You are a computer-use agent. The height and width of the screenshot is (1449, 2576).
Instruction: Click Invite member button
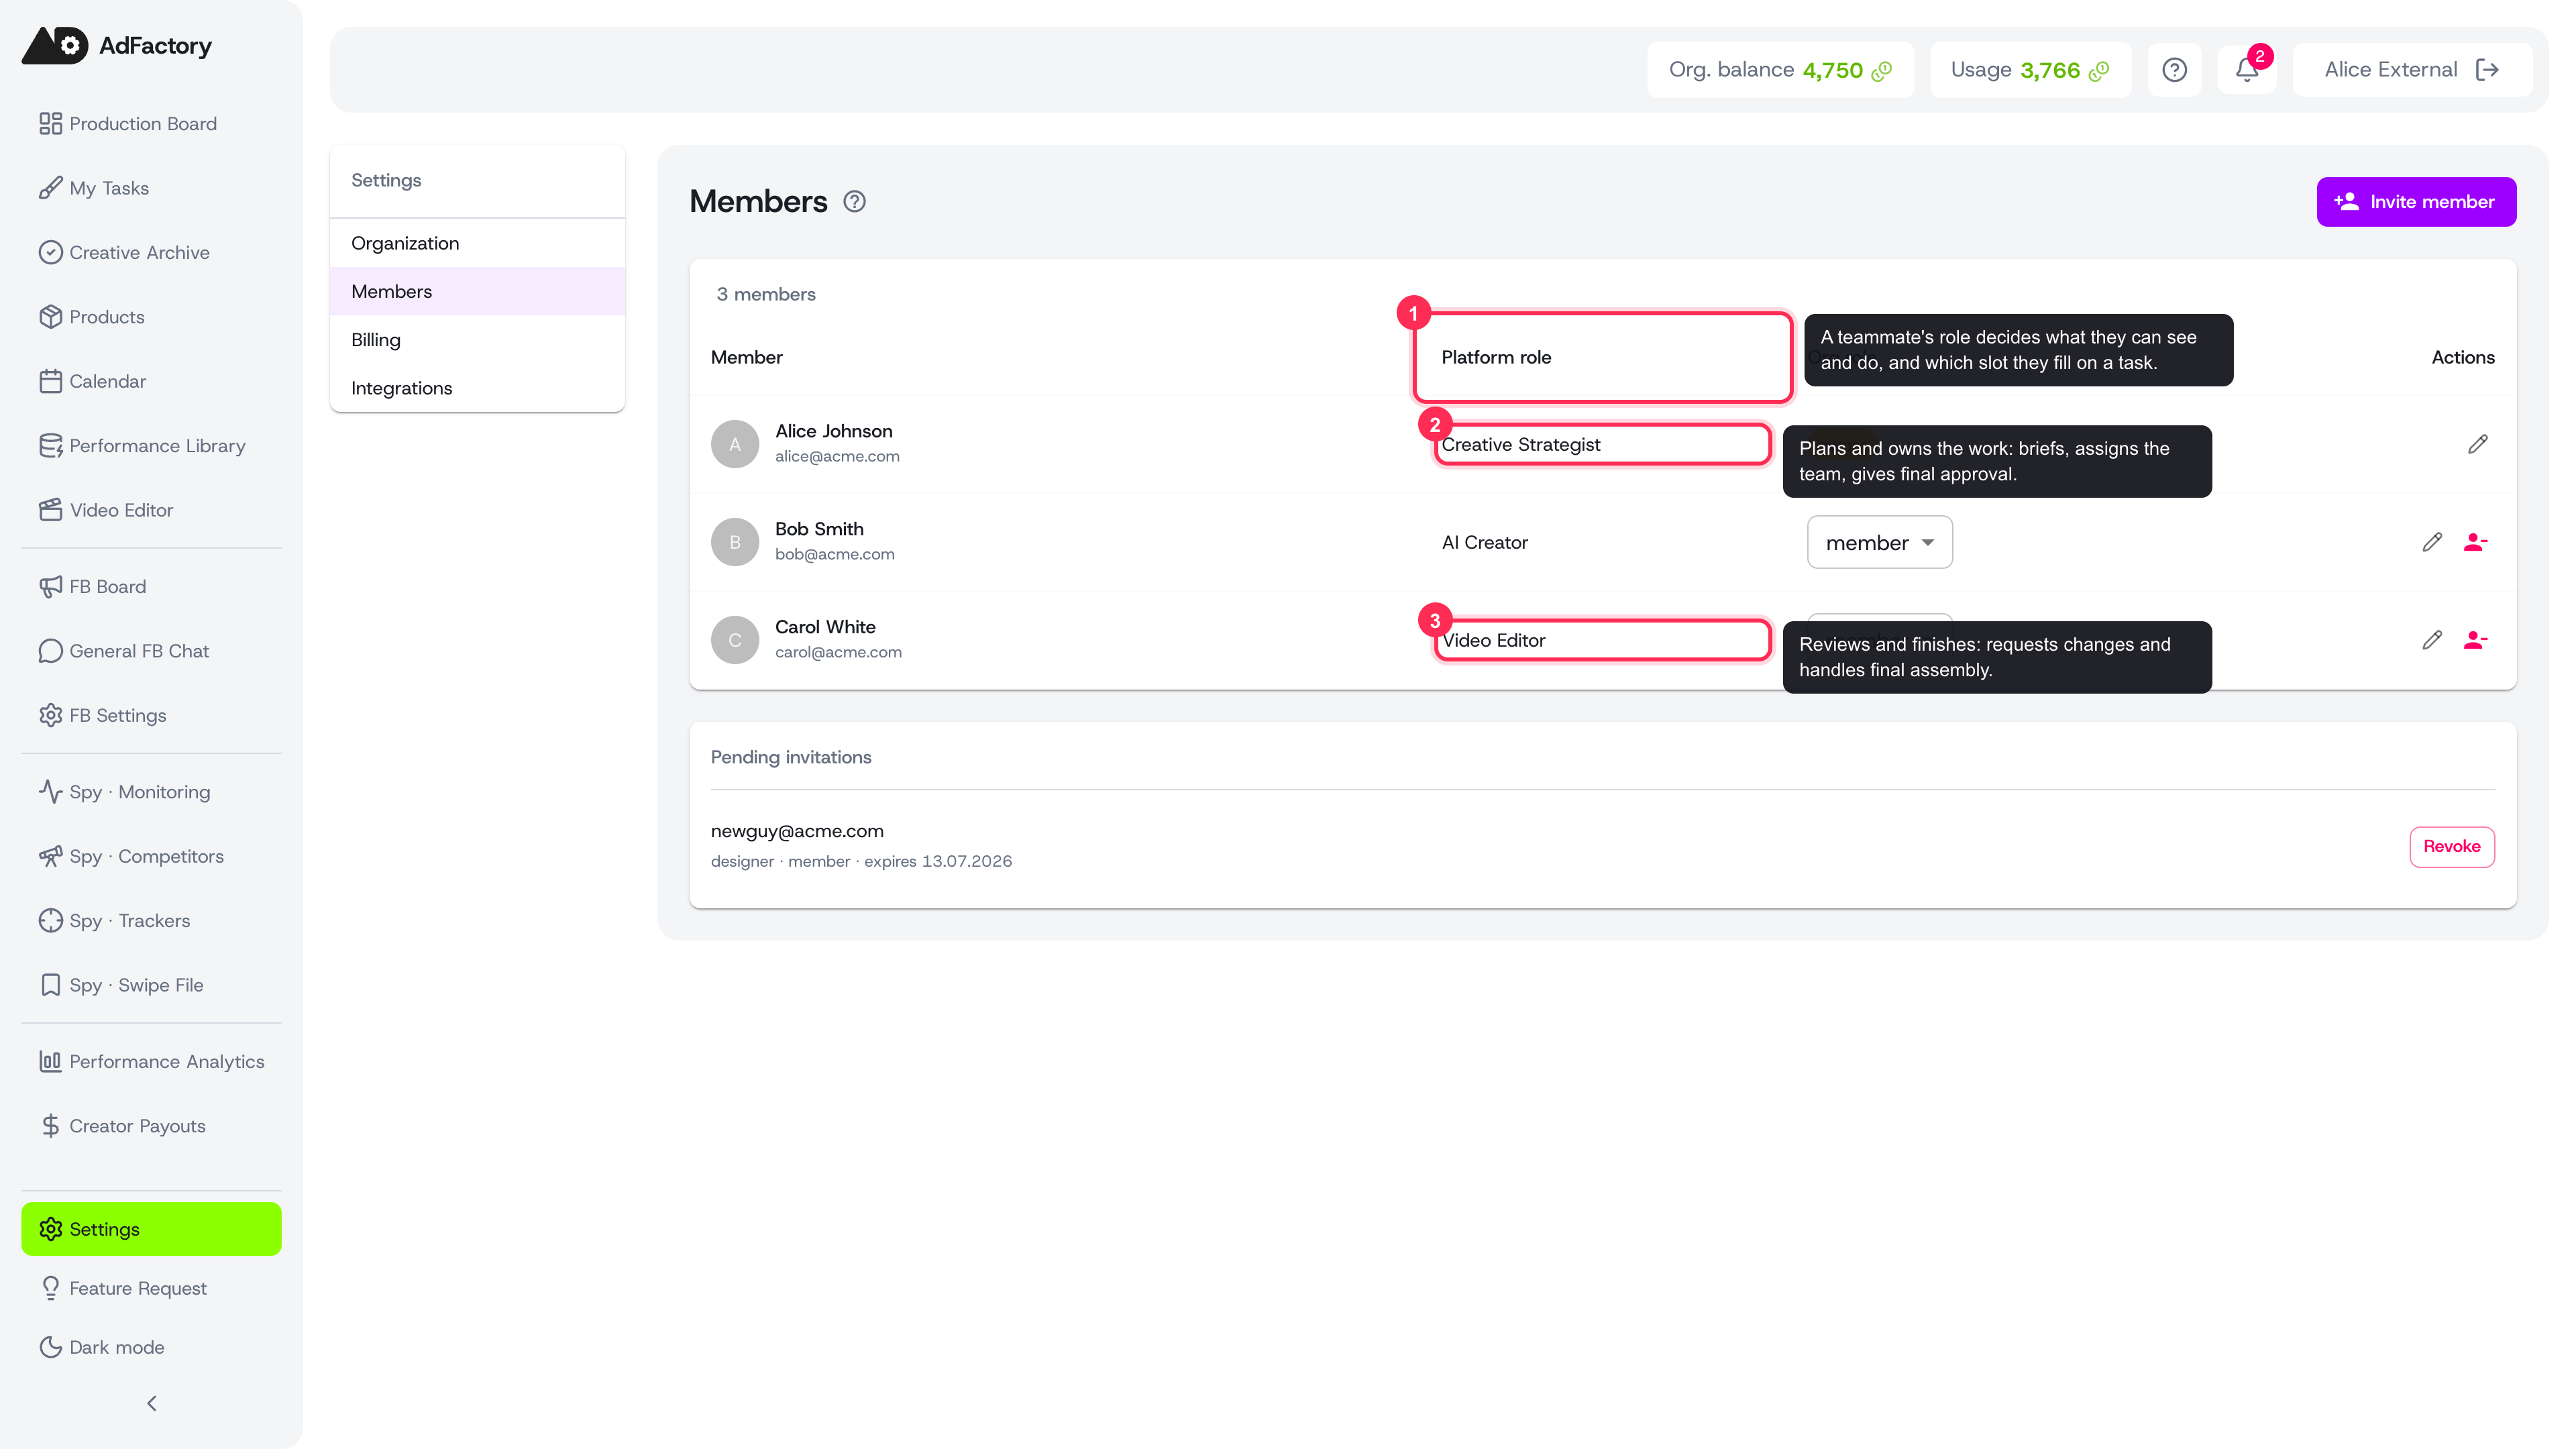pos(2416,202)
